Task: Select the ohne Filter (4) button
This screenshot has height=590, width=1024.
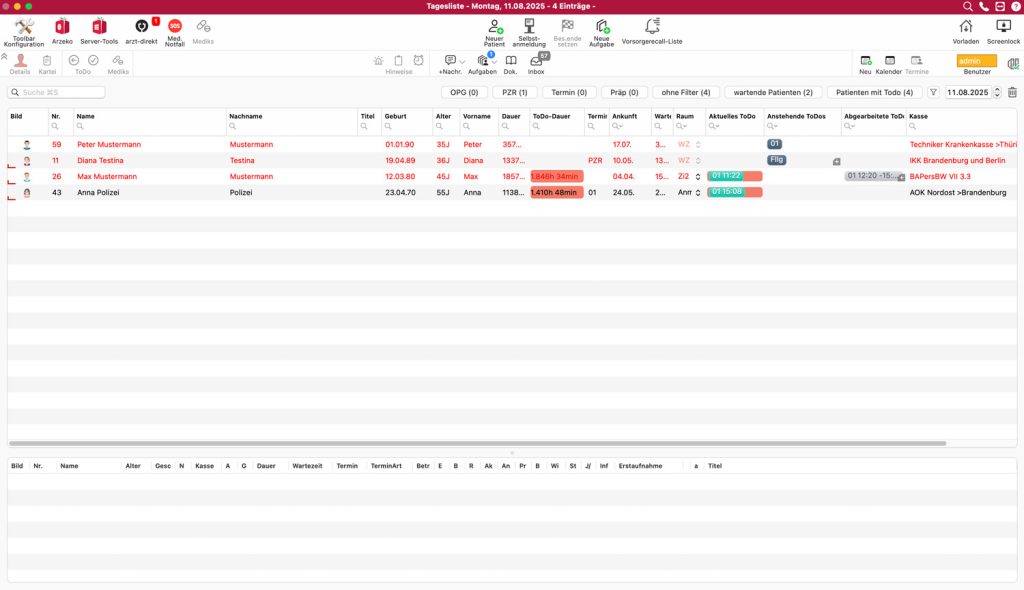Action: click(x=685, y=92)
